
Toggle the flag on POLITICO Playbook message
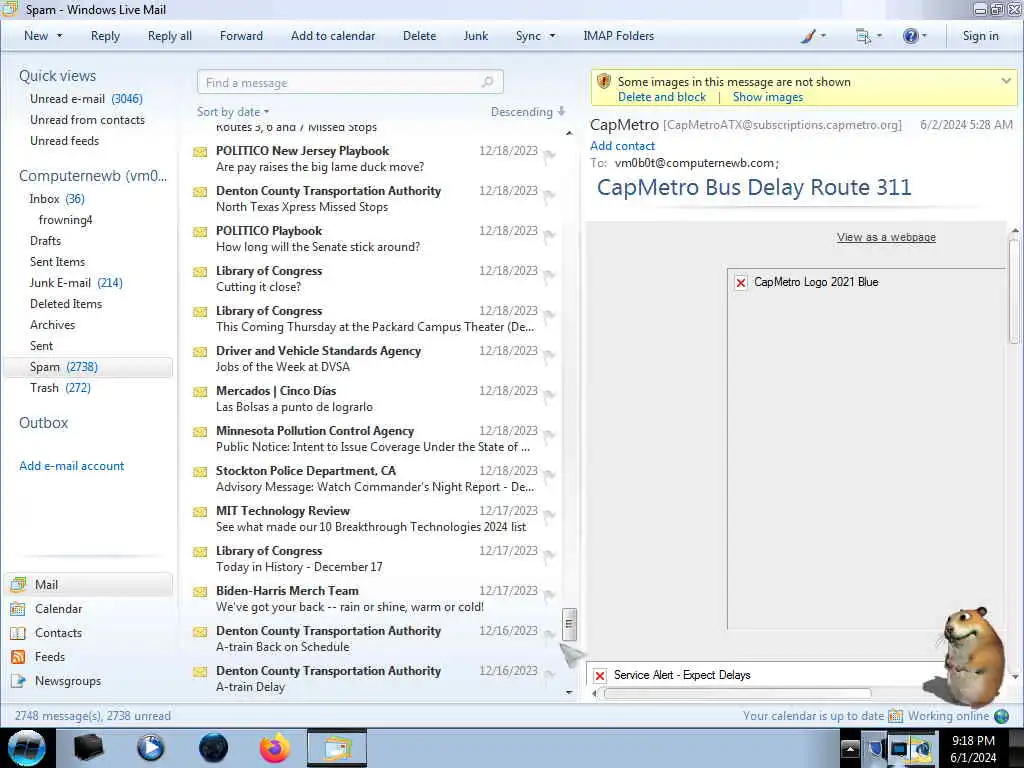pos(549,235)
